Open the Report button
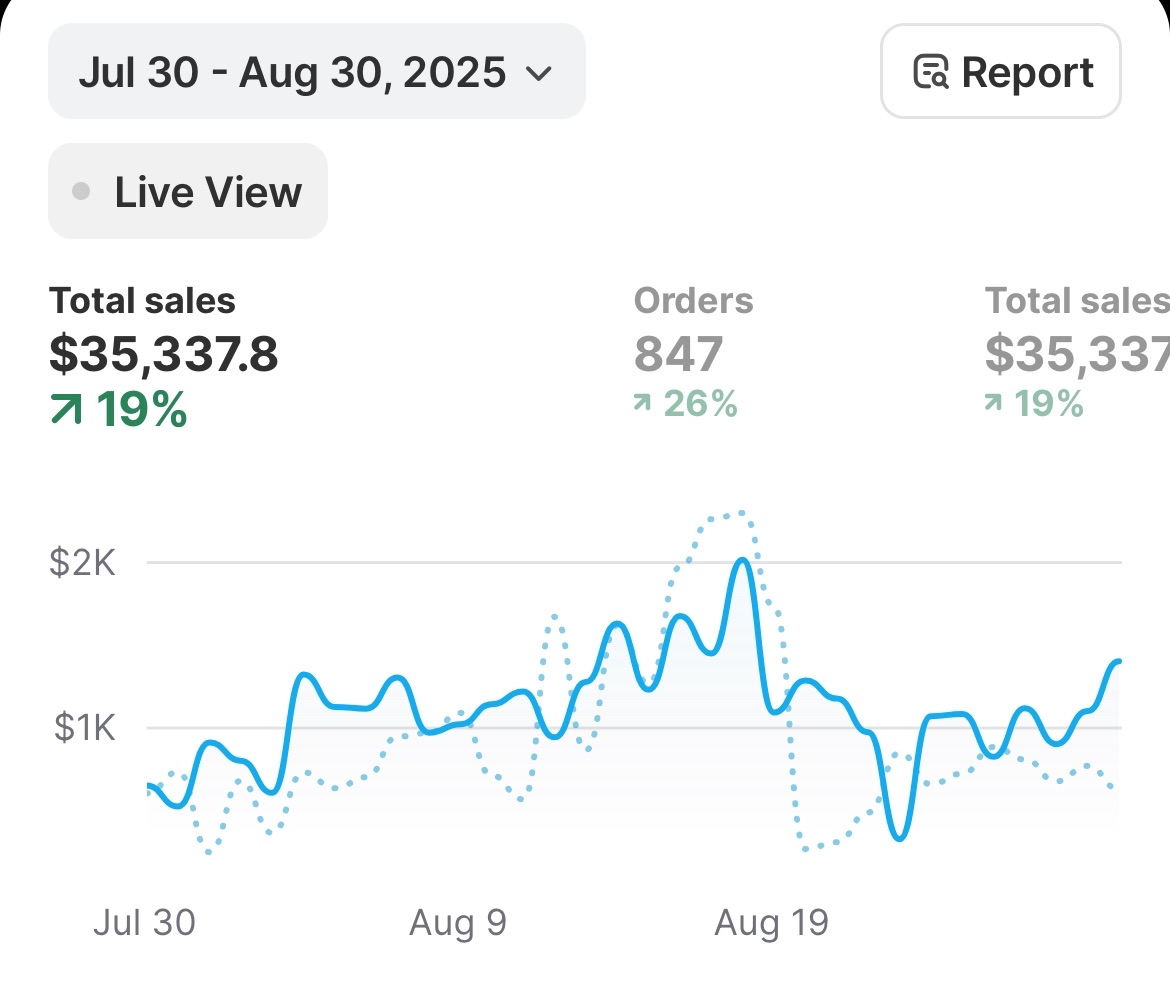 1000,72
